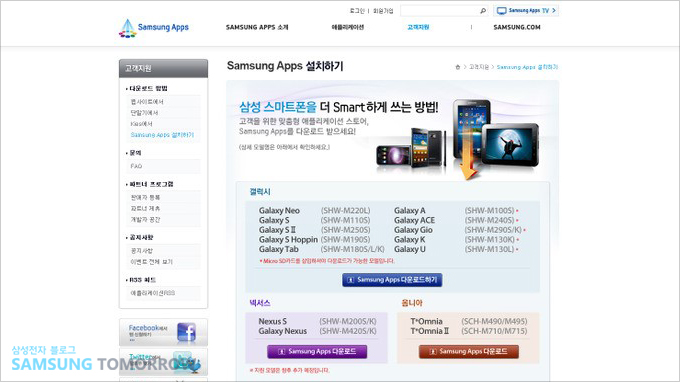The height and width of the screenshot is (382, 680).
Task: Click the 갤럭시 section heading
Action: pyautogui.click(x=260, y=192)
